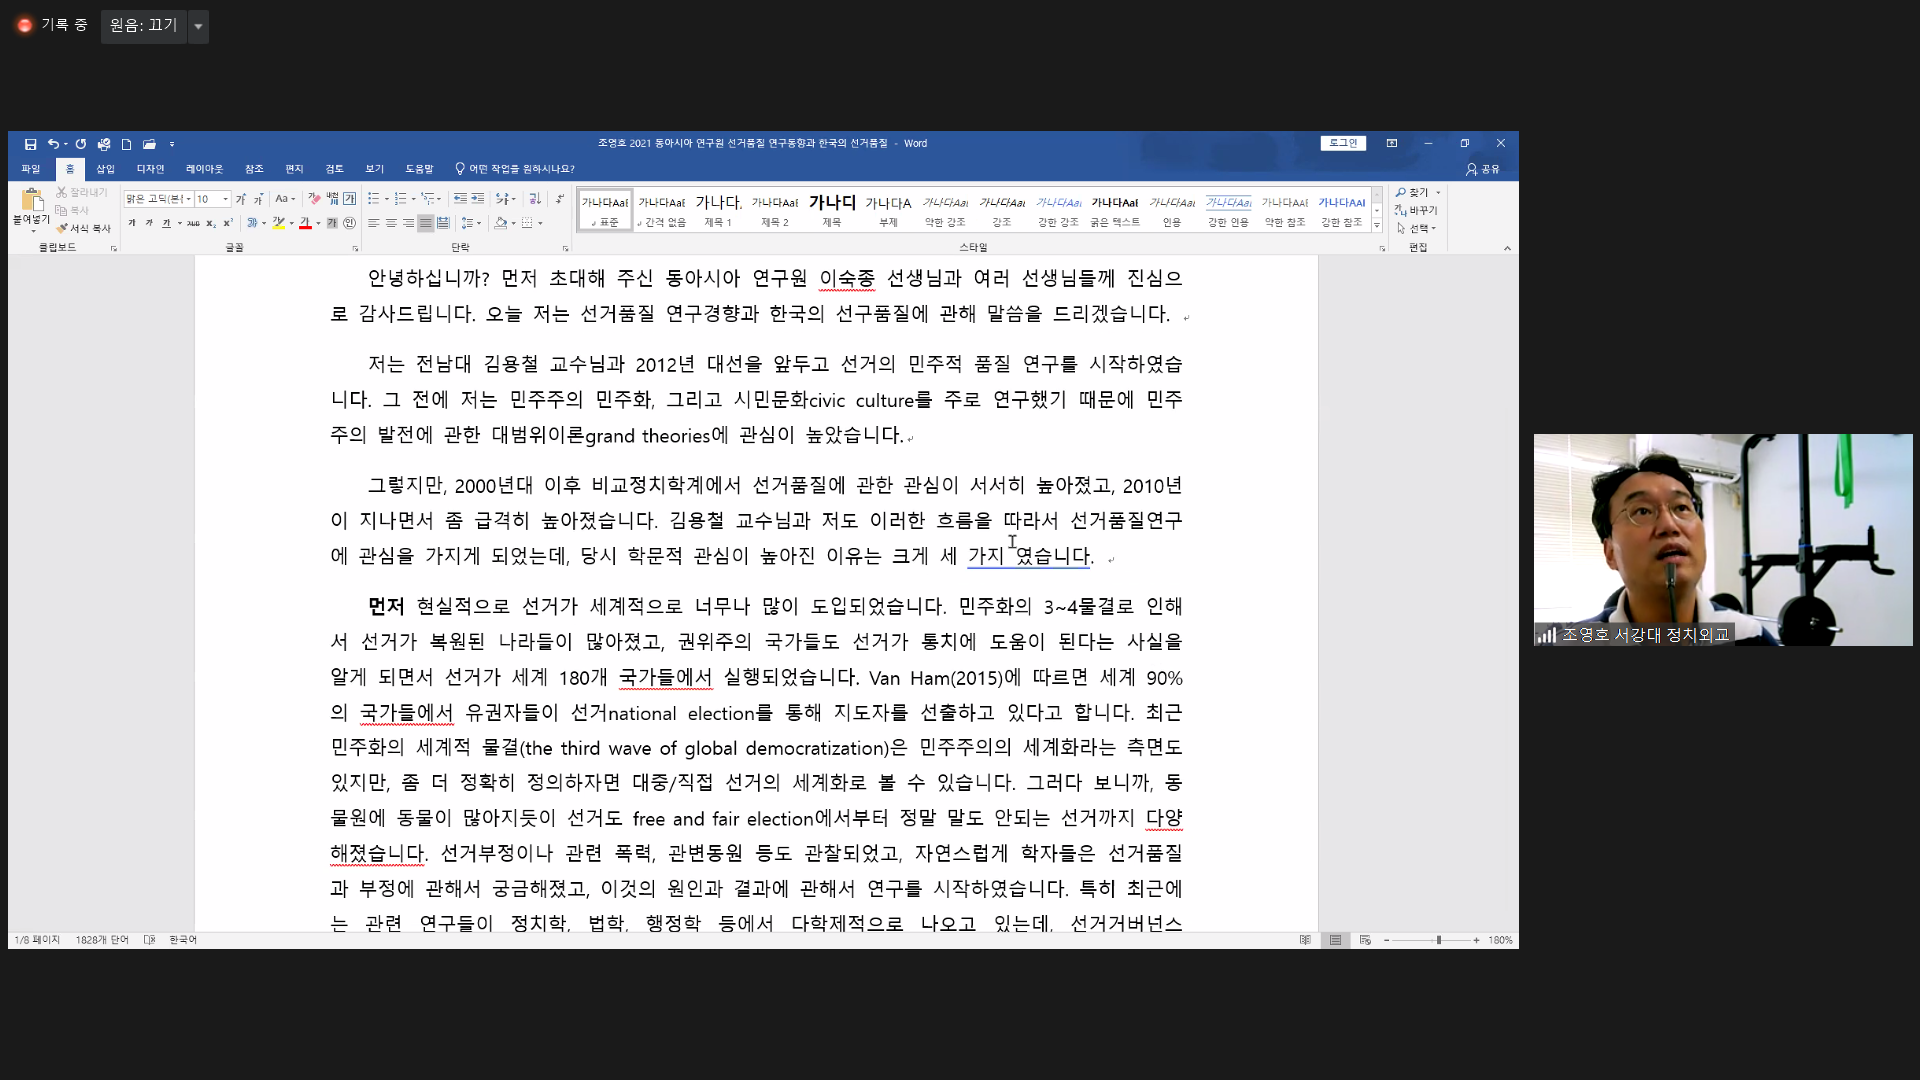Screen dimensions: 1920x1080
Task: Apply yellow text highlight color
Action: pos(278,223)
